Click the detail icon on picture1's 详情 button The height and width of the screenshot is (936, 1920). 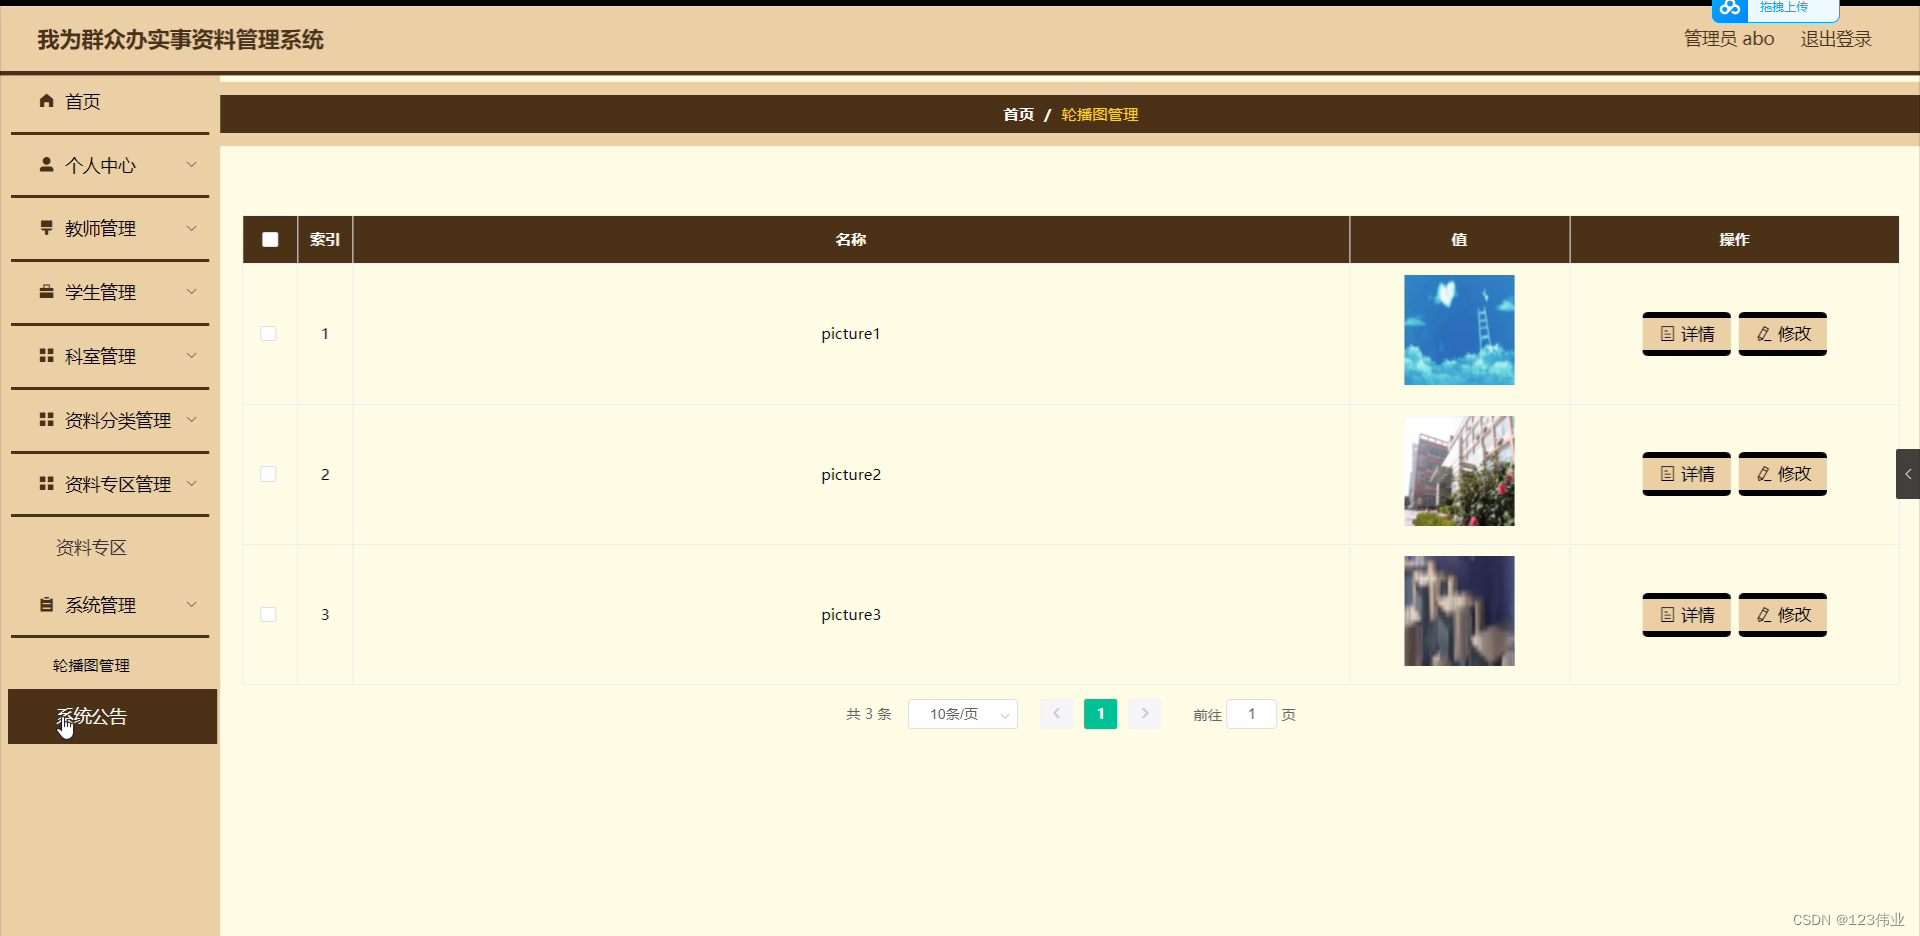click(1666, 334)
